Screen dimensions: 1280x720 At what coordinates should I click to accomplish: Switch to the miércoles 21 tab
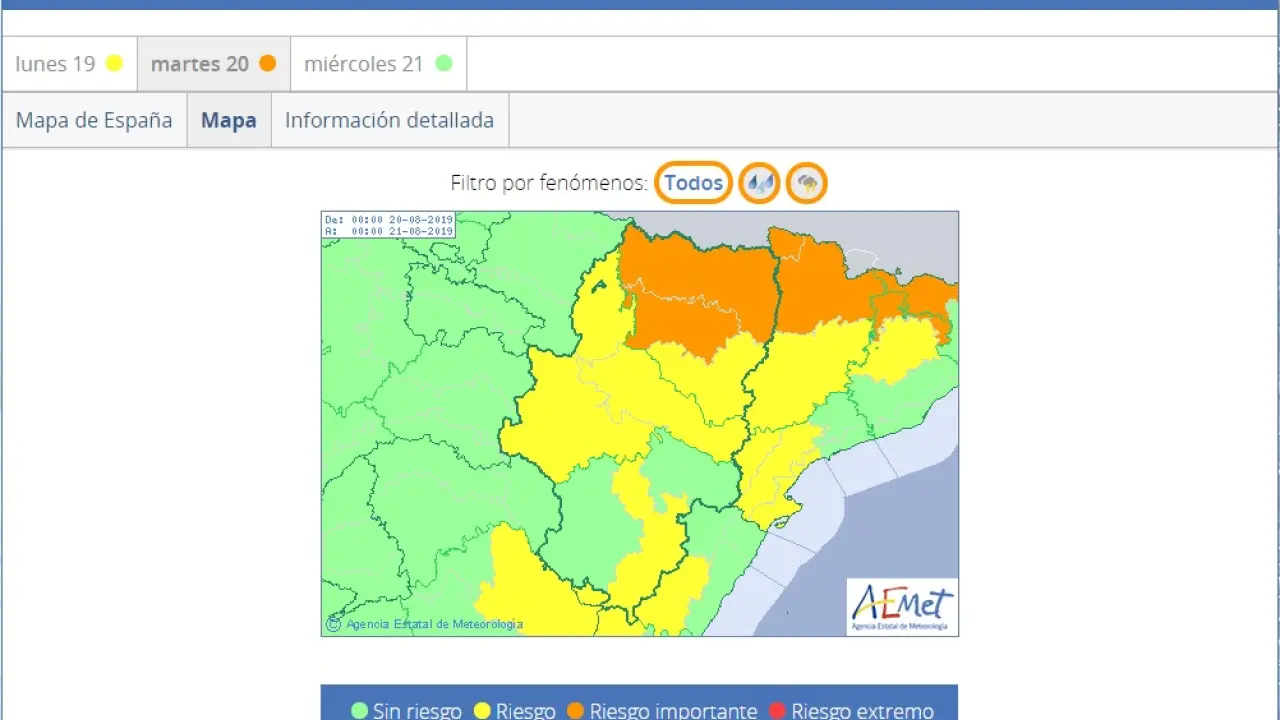364,64
